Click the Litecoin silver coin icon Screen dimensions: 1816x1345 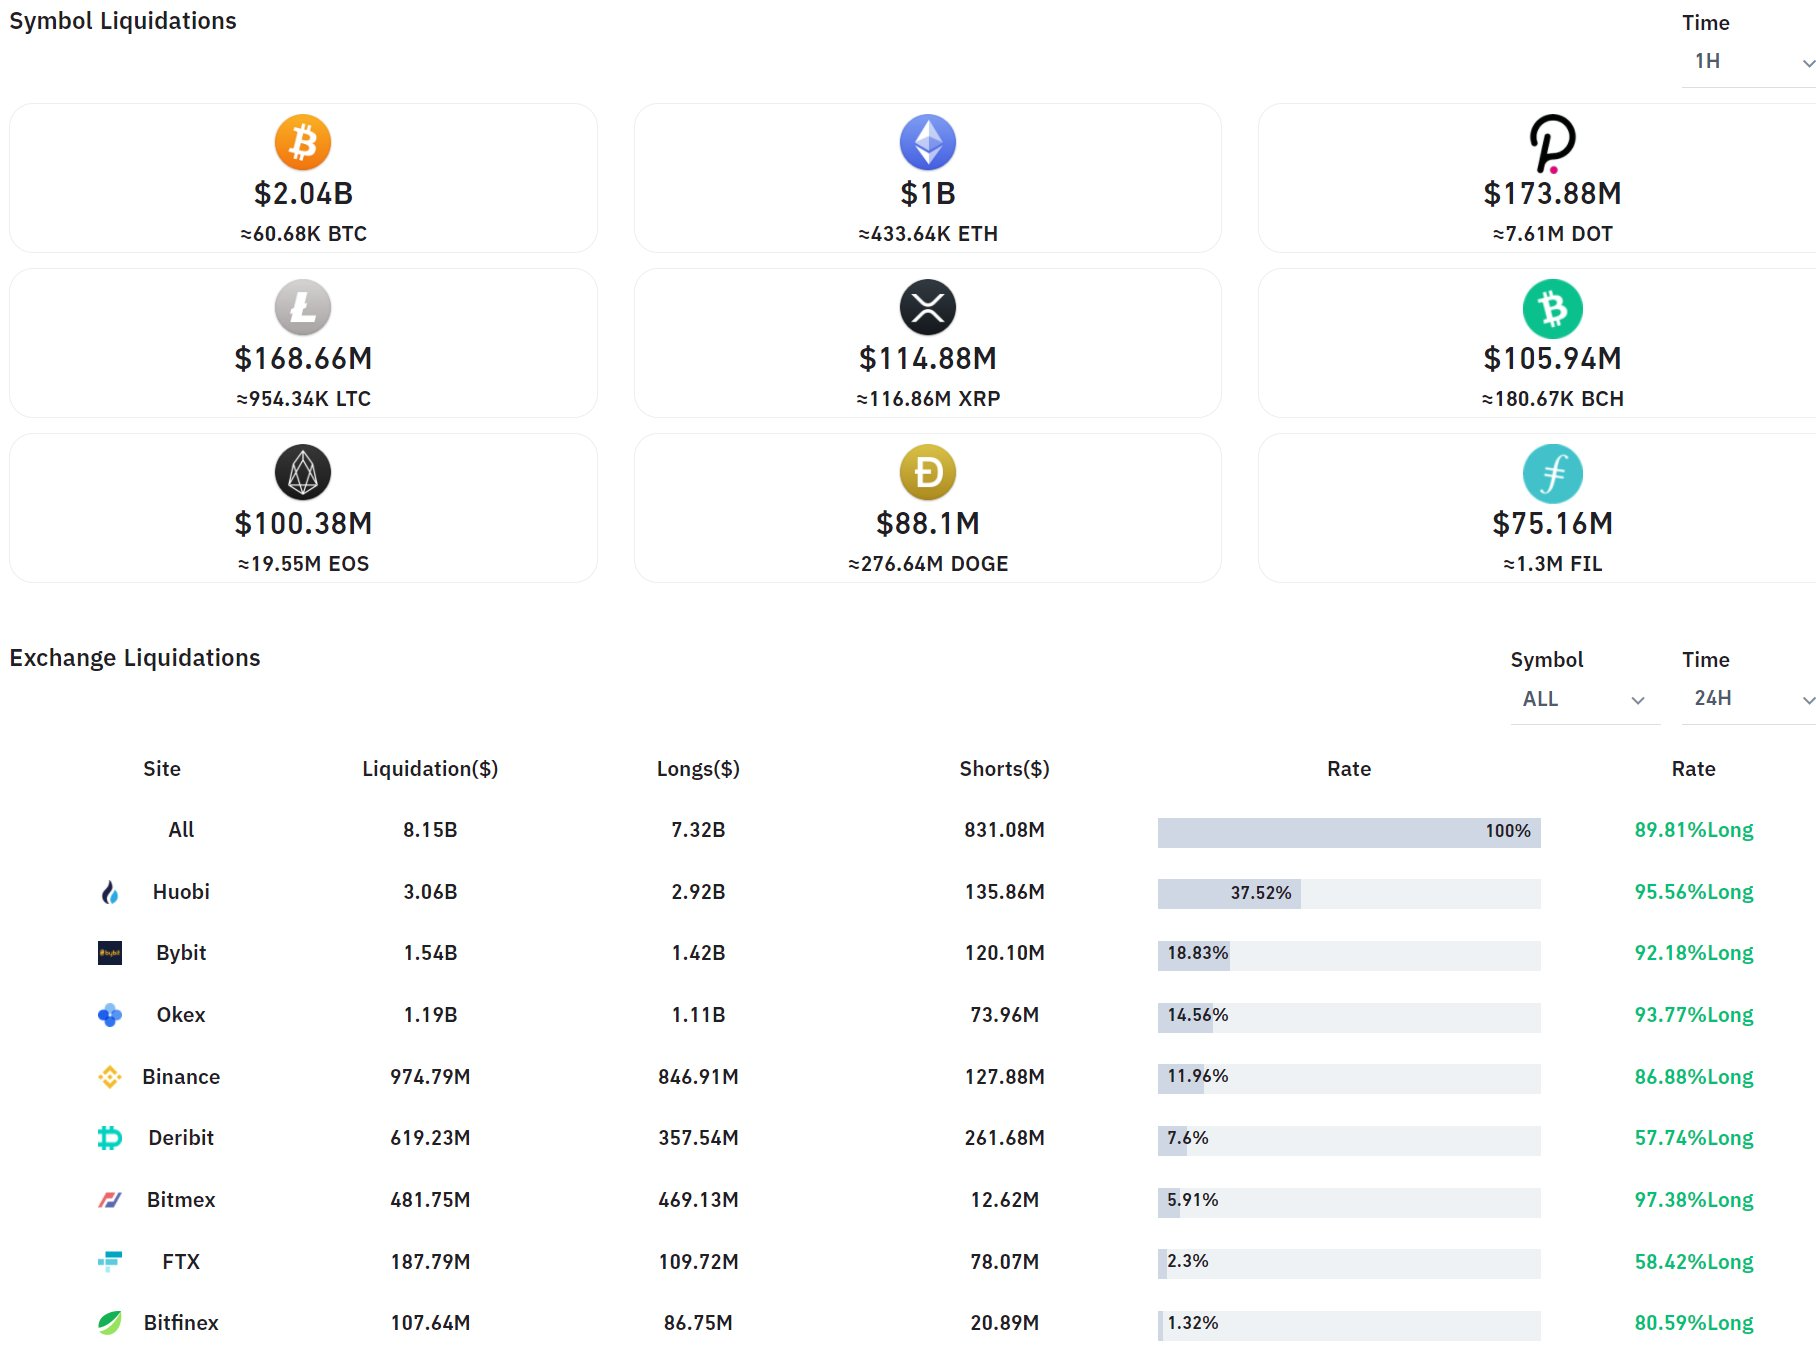303,307
